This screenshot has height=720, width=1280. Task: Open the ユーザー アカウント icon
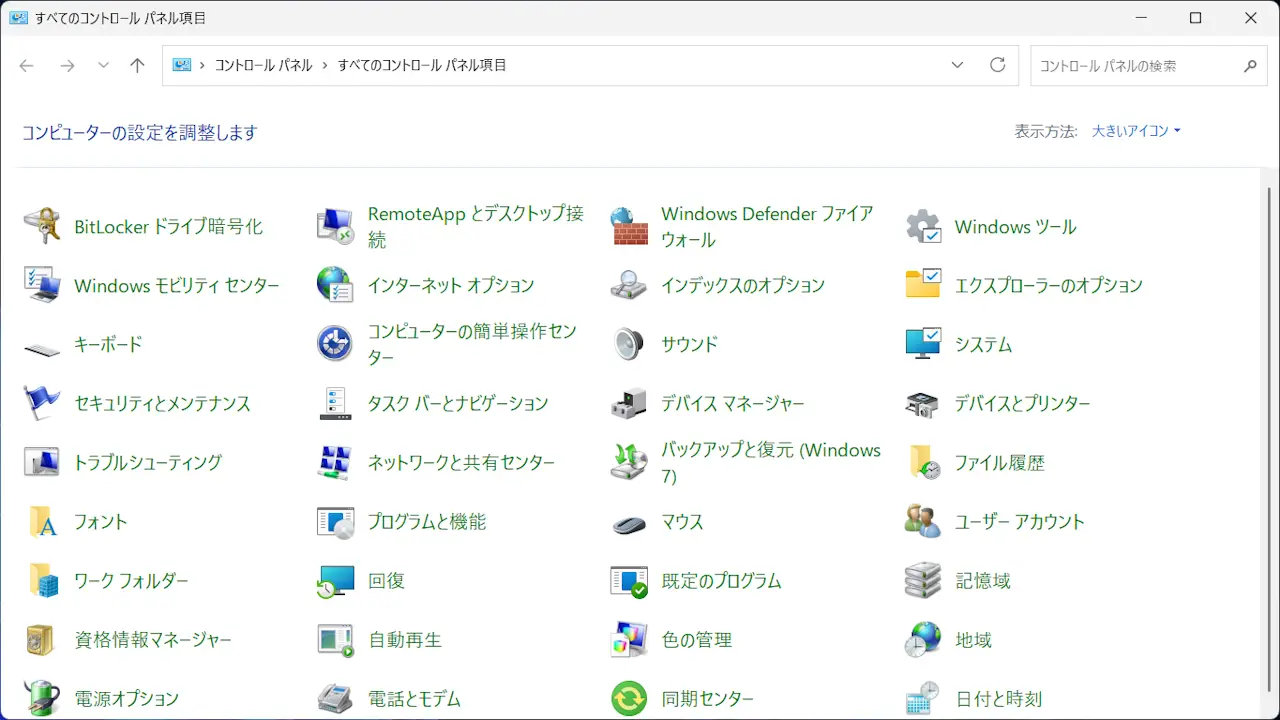tap(922, 522)
